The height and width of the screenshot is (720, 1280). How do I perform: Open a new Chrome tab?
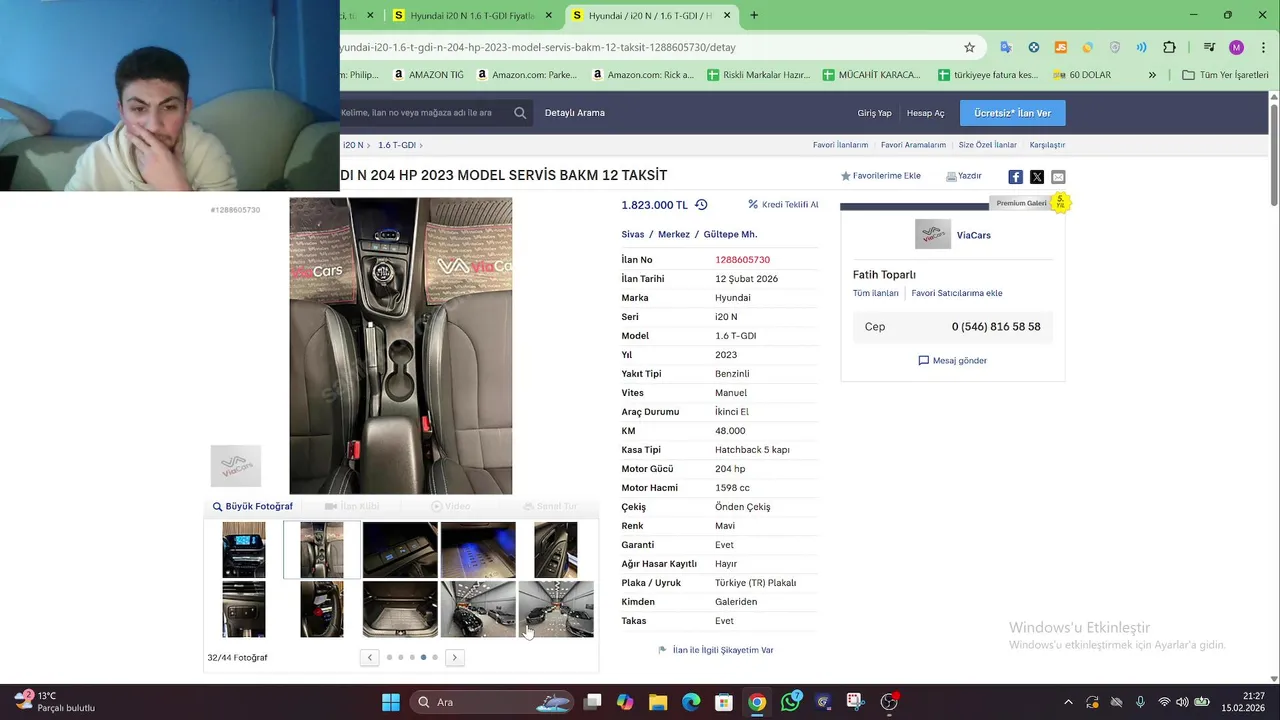coord(754,16)
